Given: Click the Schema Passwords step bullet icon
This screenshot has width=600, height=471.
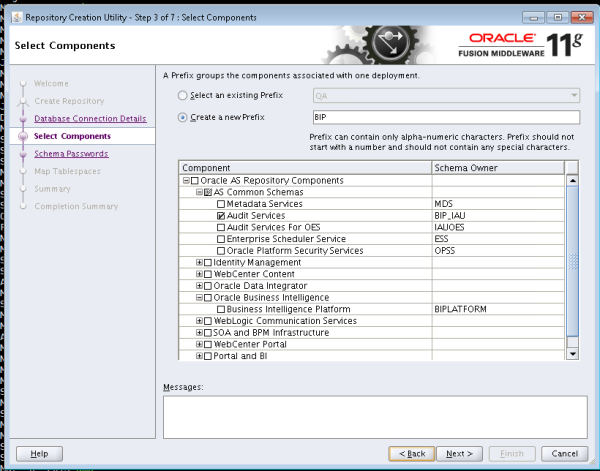Looking at the screenshot, I should tap(23, 154).
